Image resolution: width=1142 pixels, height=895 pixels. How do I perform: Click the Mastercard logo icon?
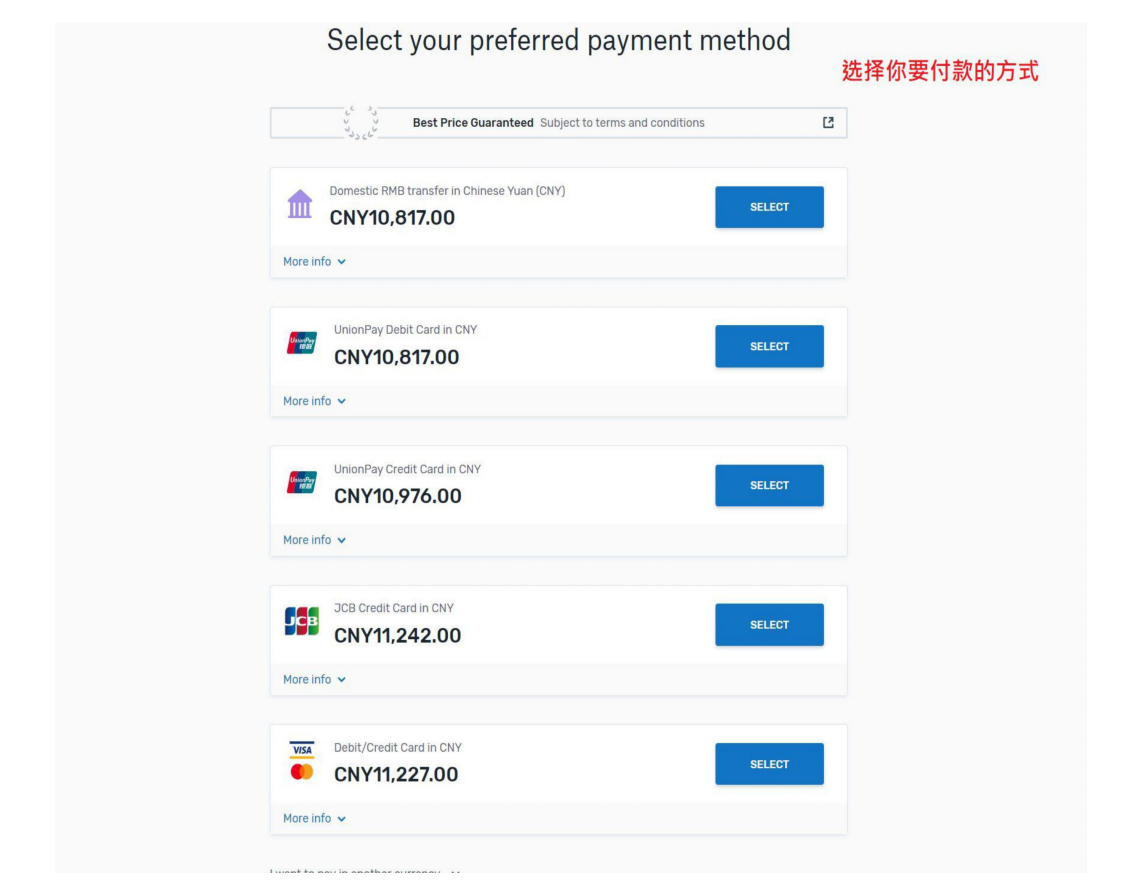(x=302, y=772)
